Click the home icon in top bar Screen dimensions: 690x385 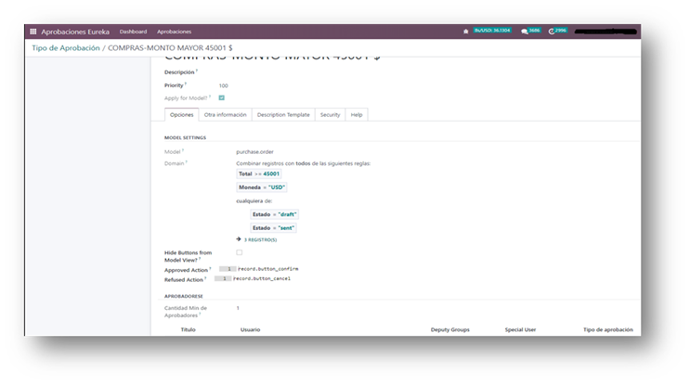tap(466, 31)
